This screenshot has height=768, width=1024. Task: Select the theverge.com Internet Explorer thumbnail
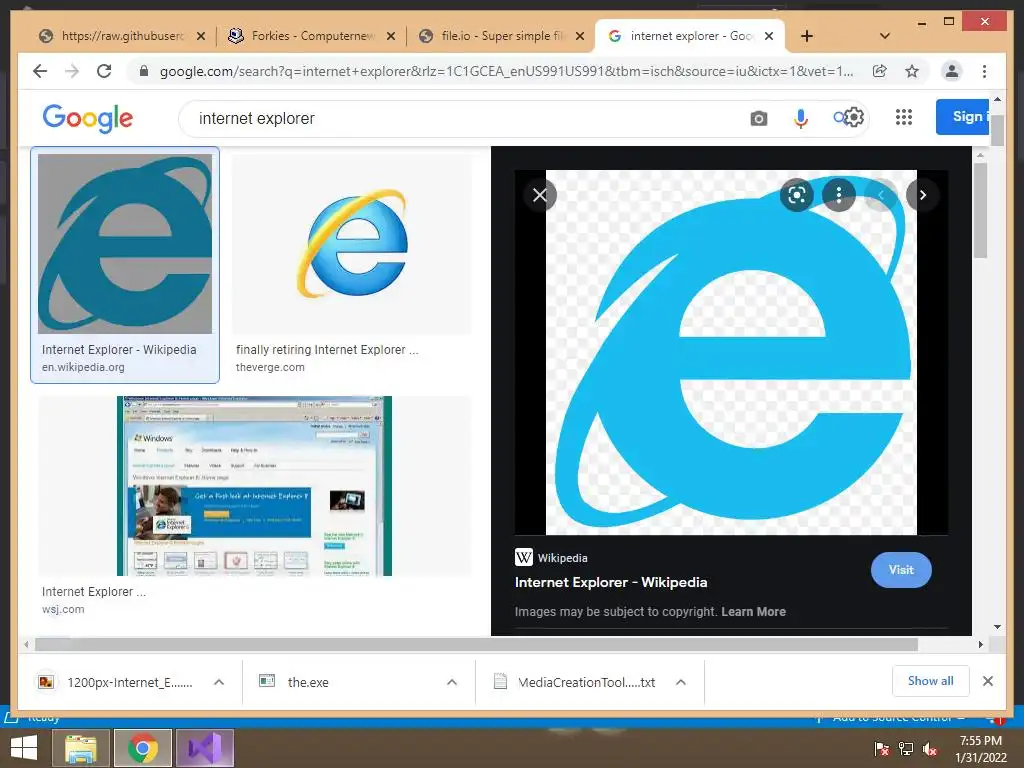click(x=352, y=244)
